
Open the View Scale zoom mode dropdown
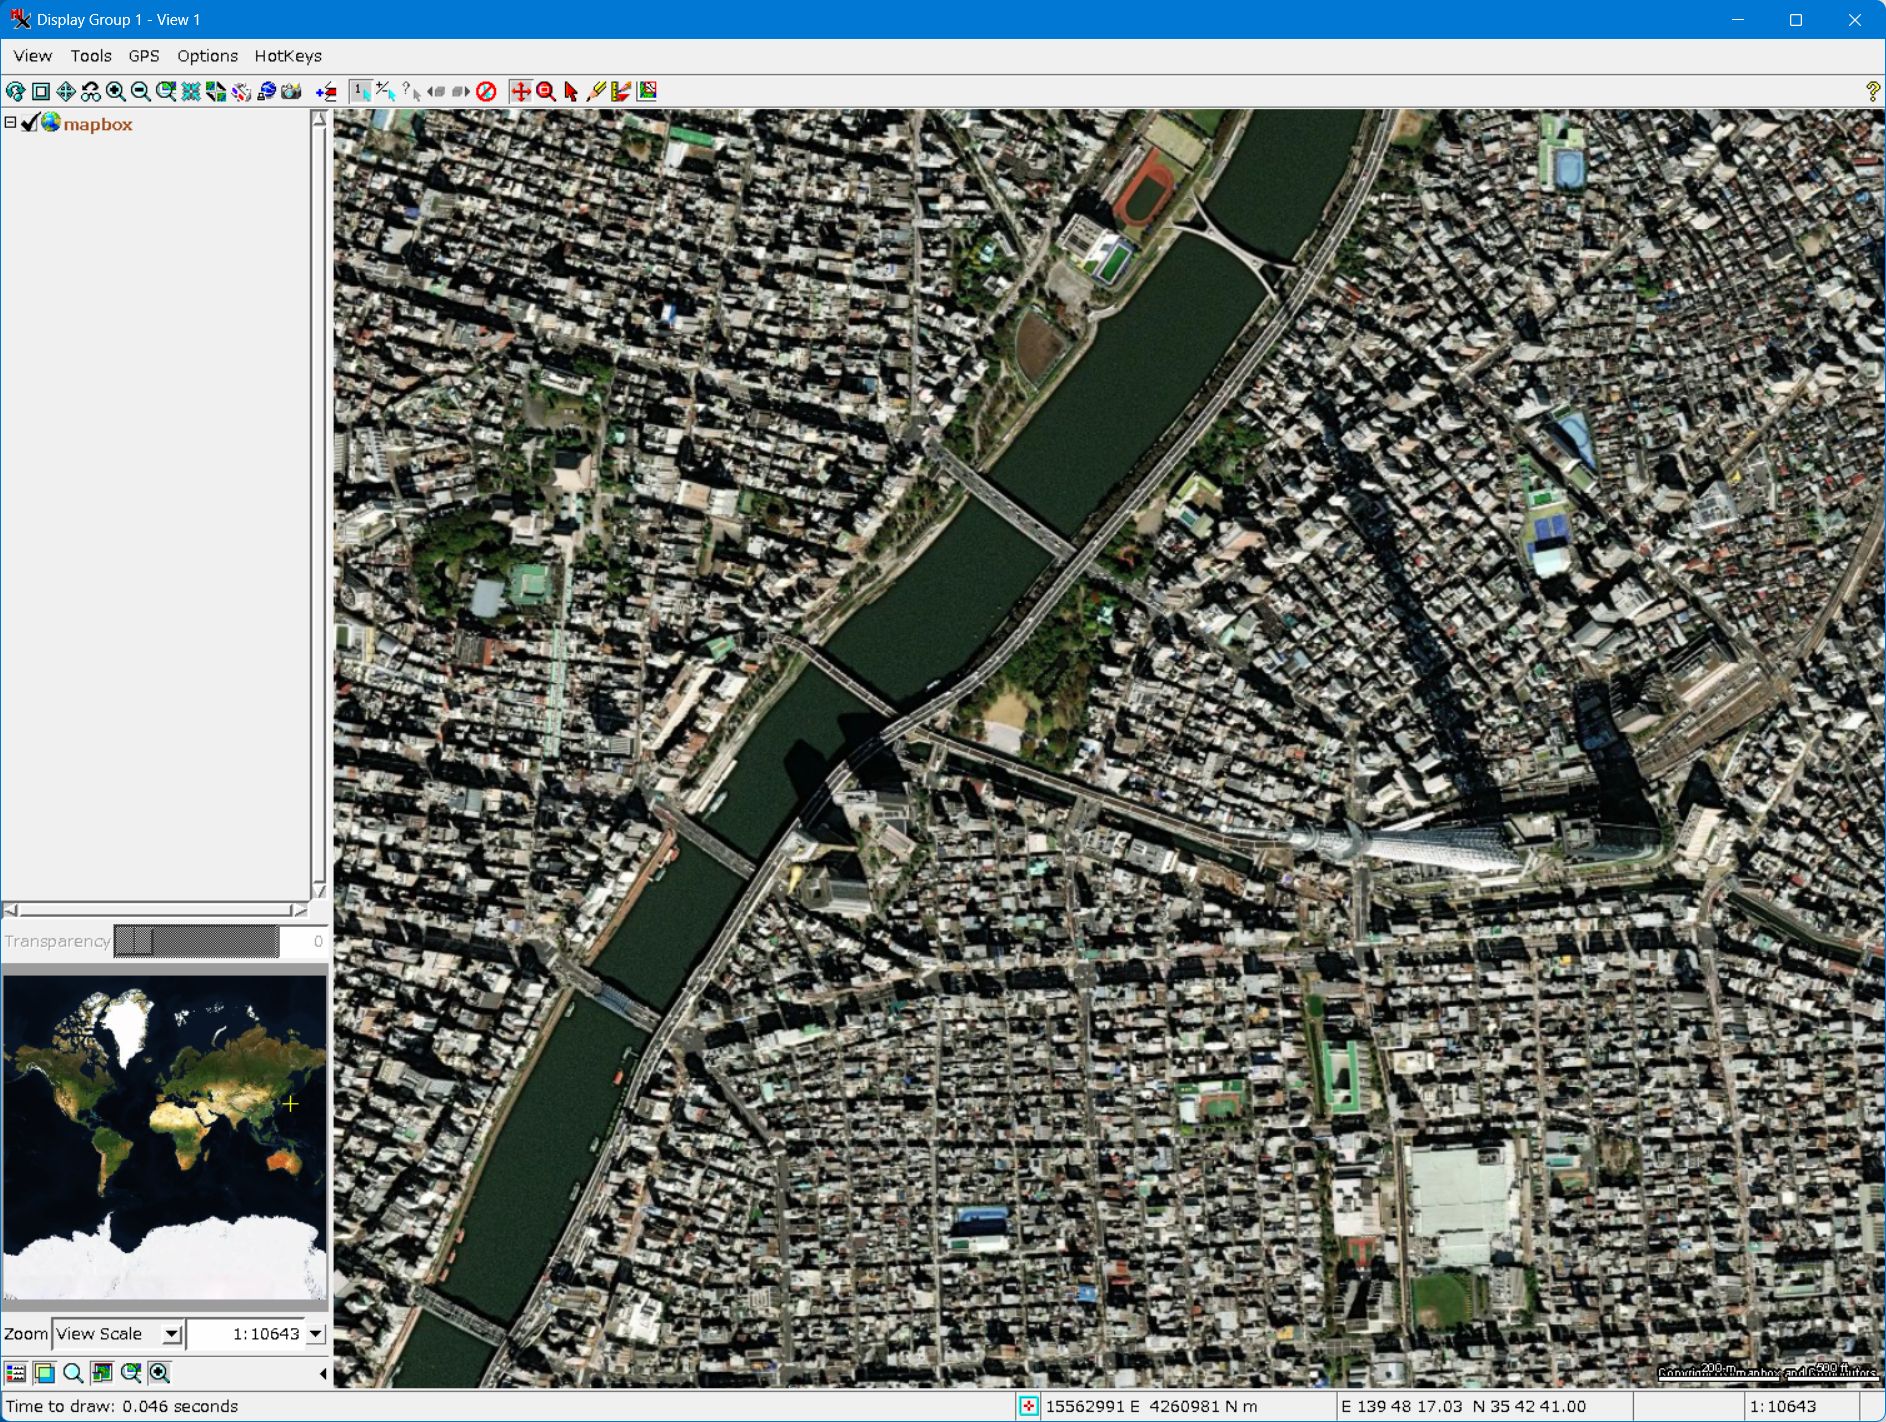[x=172, y=1334]
